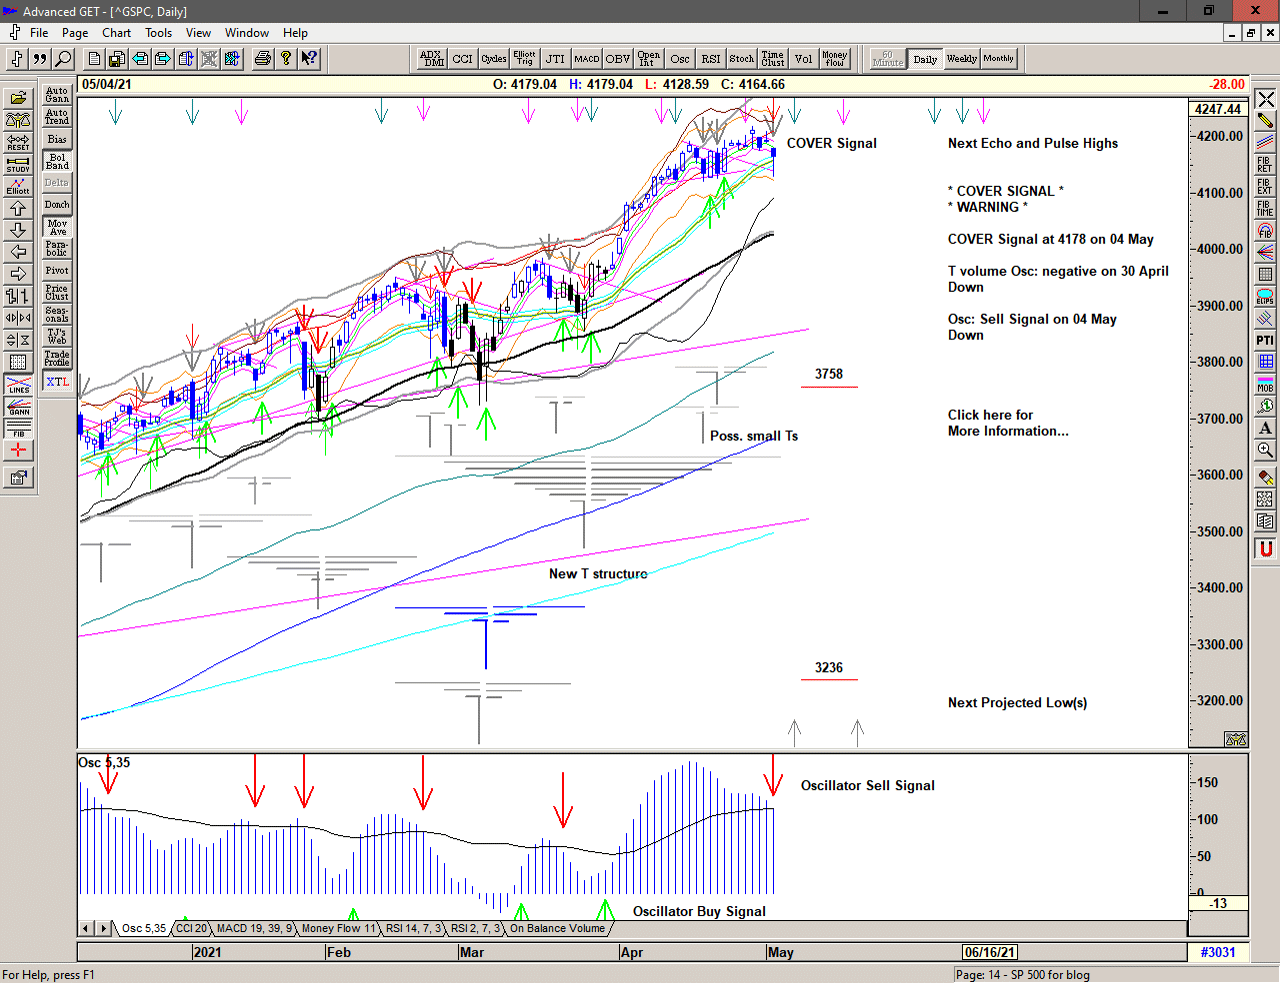Image resolution: width=1280 pixels, height=983 pixels.
Task: Click the RESET button in left toolbar
Action: 18,142
